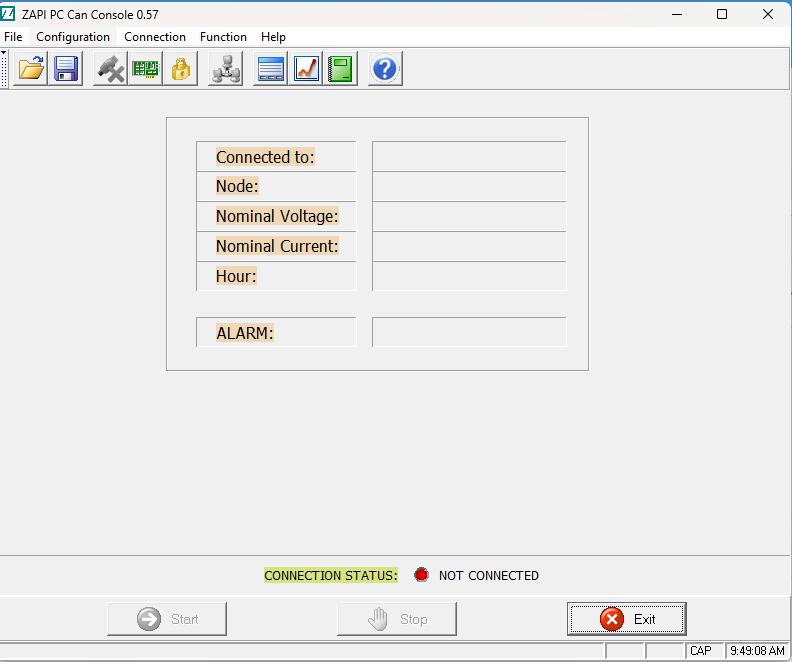Save using the floppy disk icon

pos(66,69)
